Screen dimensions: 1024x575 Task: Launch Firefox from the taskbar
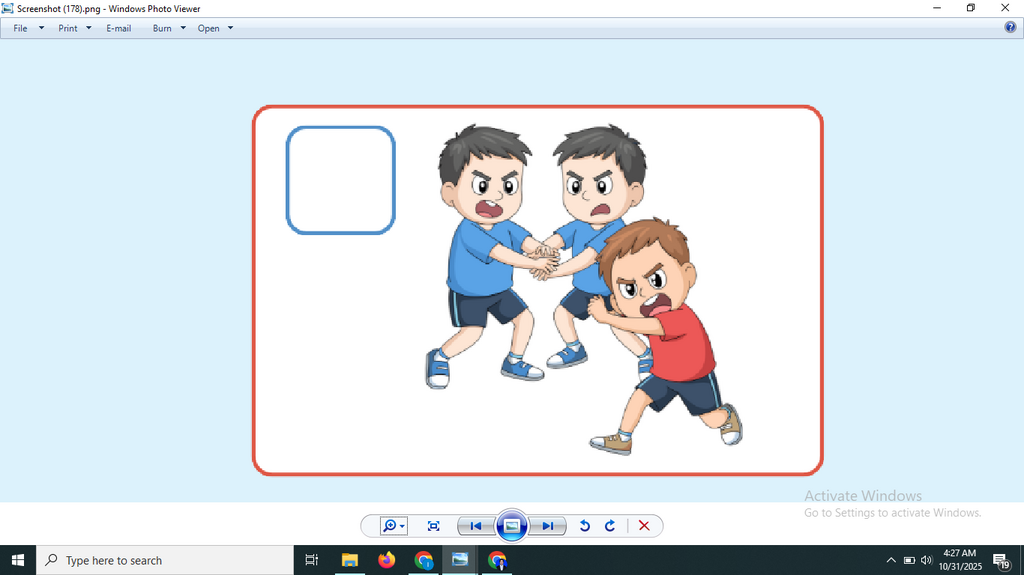[x=387, y=560]
